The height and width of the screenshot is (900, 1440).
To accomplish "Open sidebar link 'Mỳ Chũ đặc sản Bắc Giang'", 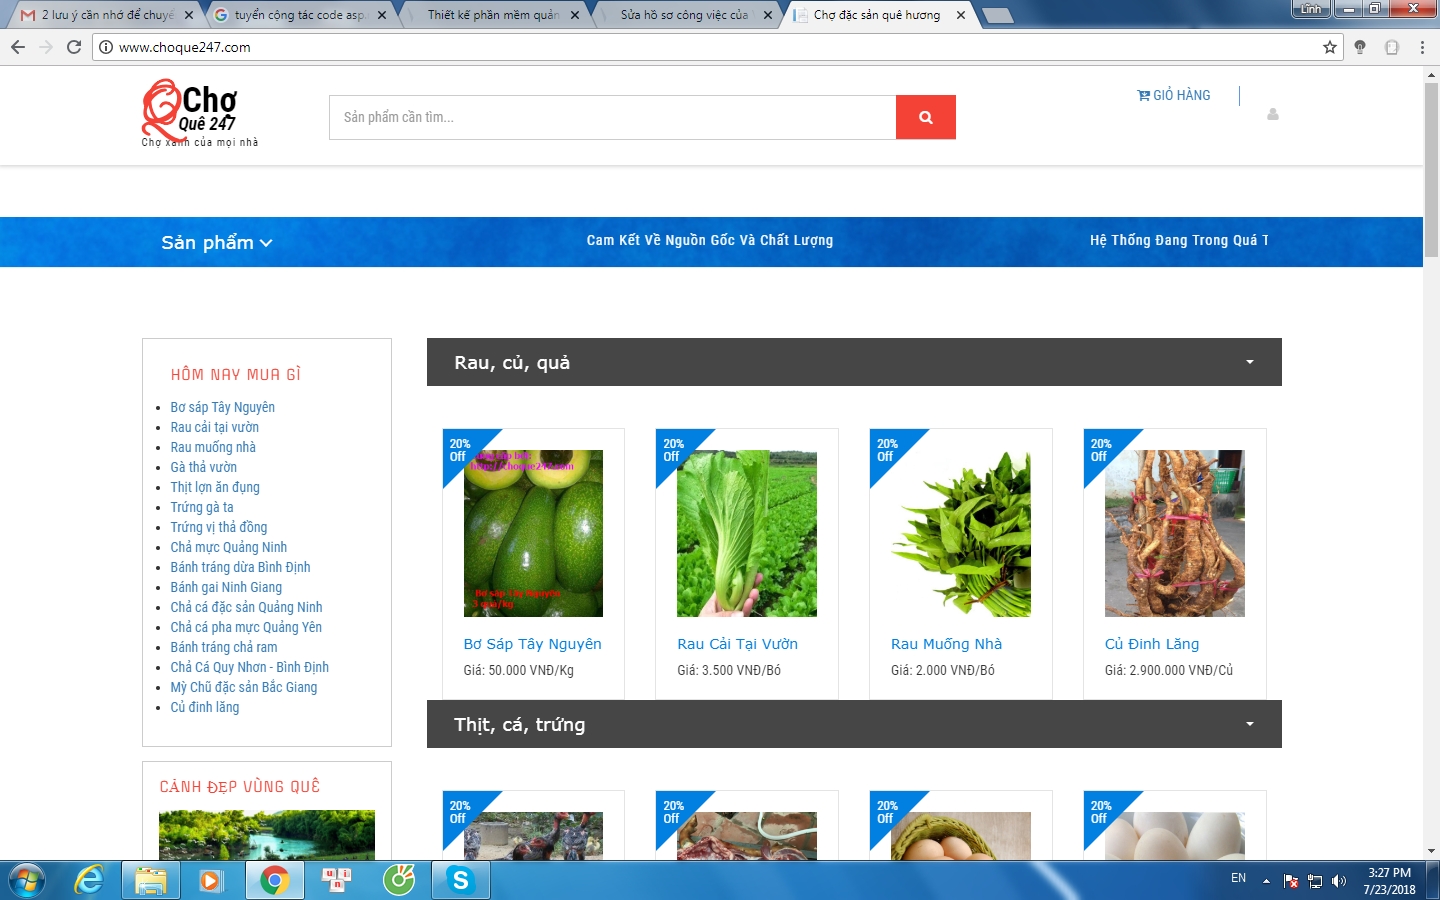I will (x=243, y=687).
